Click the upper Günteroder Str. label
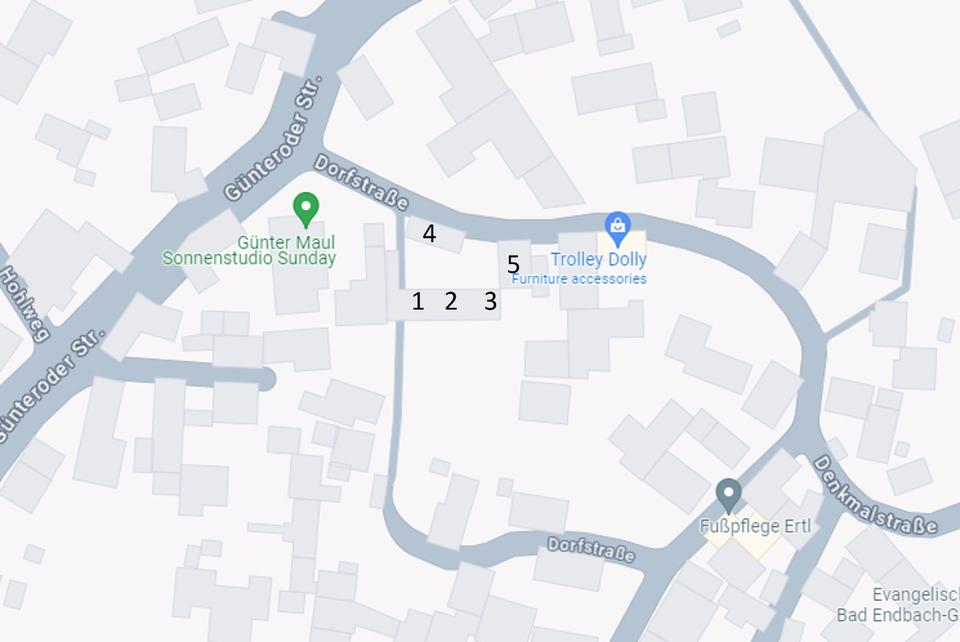Viewport: 960px width, 642px height. (273, 139)
